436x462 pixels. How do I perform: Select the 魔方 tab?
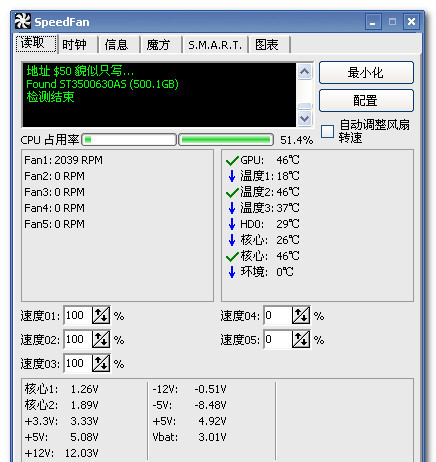point(158,45)
